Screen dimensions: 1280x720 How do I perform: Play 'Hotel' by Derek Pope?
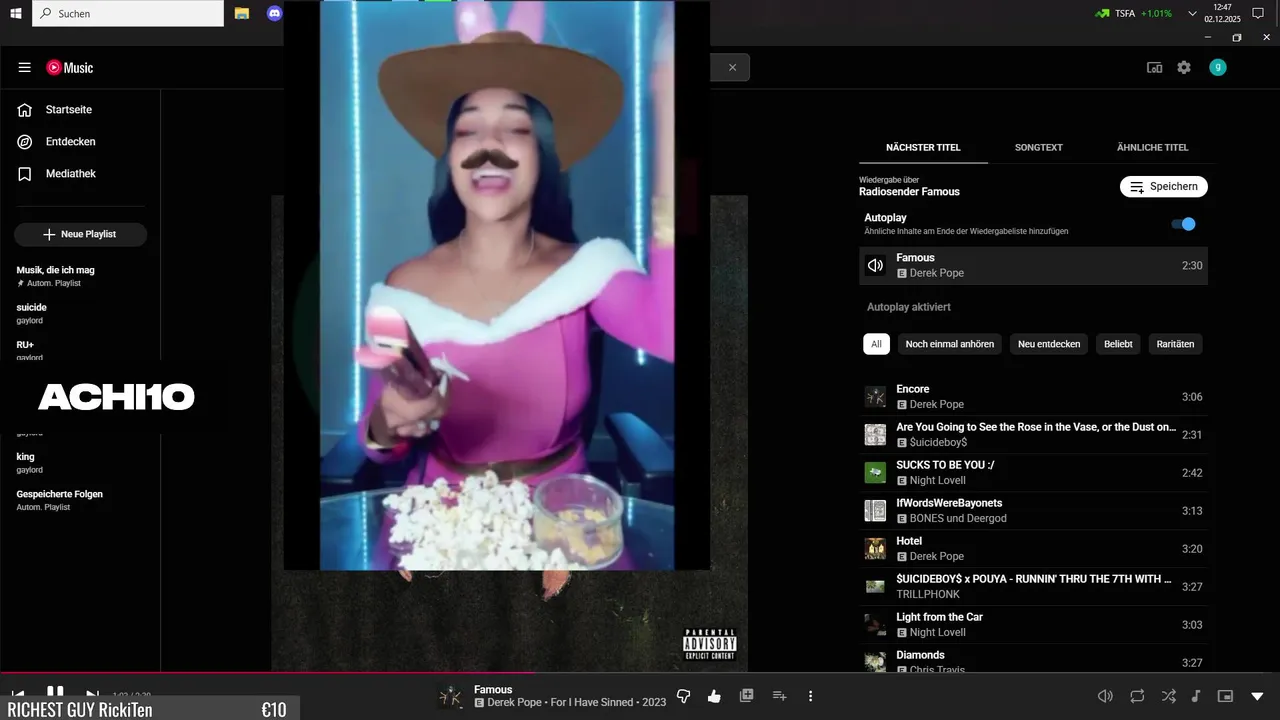click(x=1033, y=549)
